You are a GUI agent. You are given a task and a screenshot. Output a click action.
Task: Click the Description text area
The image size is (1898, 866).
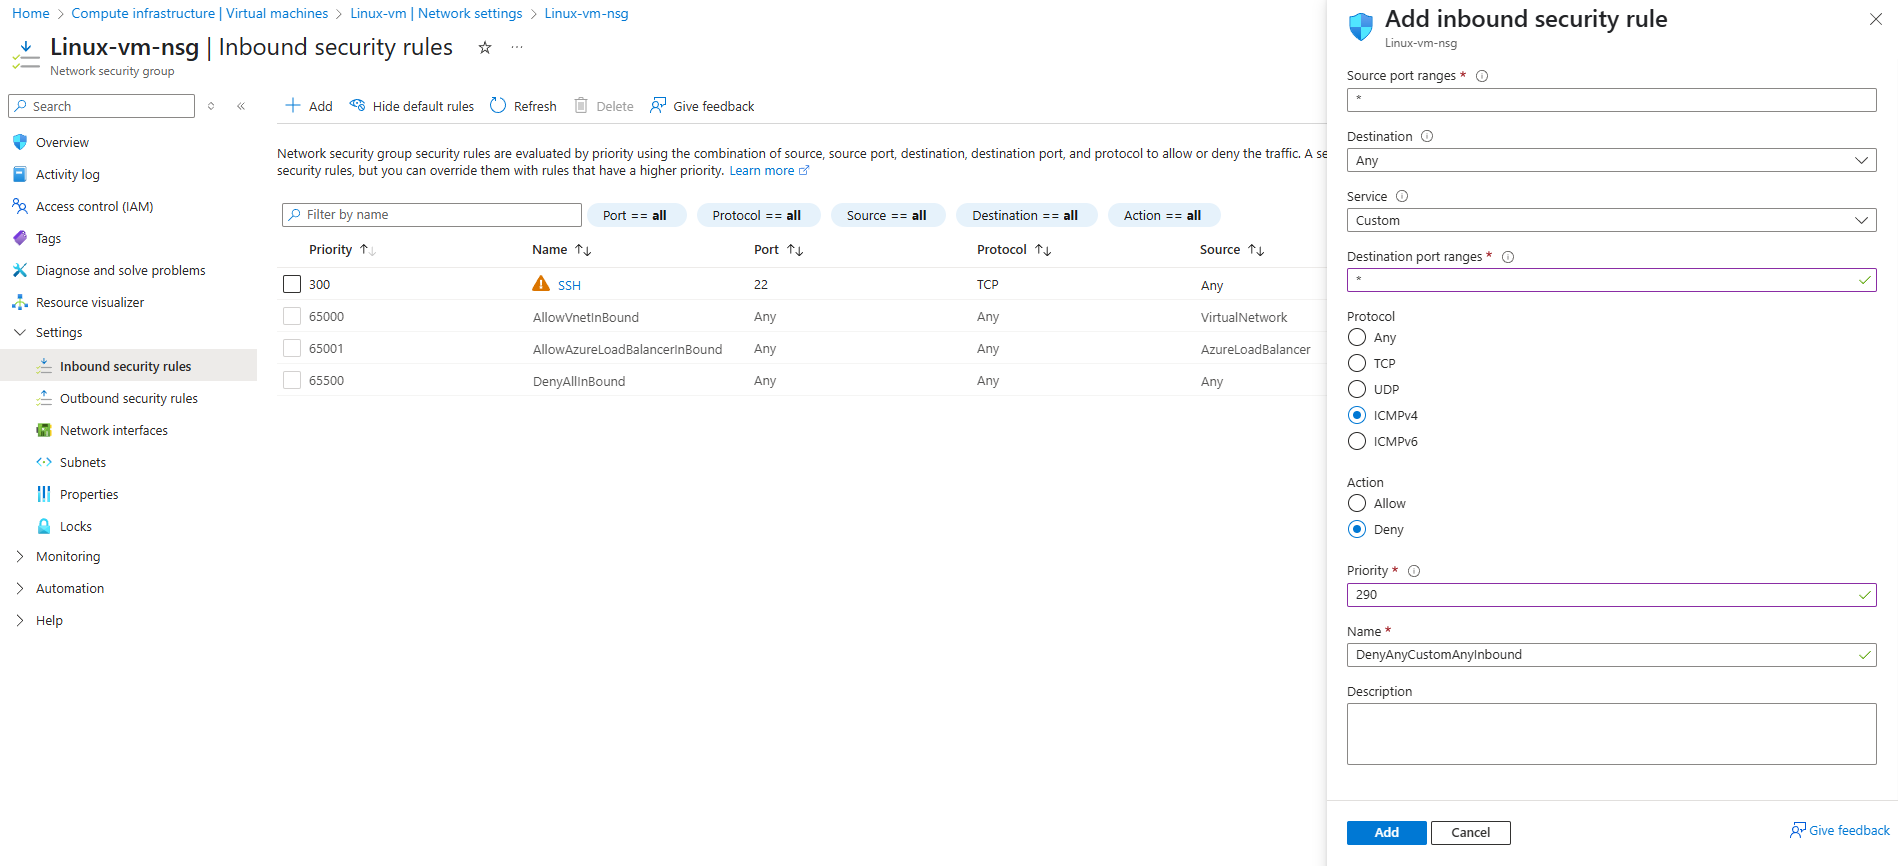pos(1611,734)
